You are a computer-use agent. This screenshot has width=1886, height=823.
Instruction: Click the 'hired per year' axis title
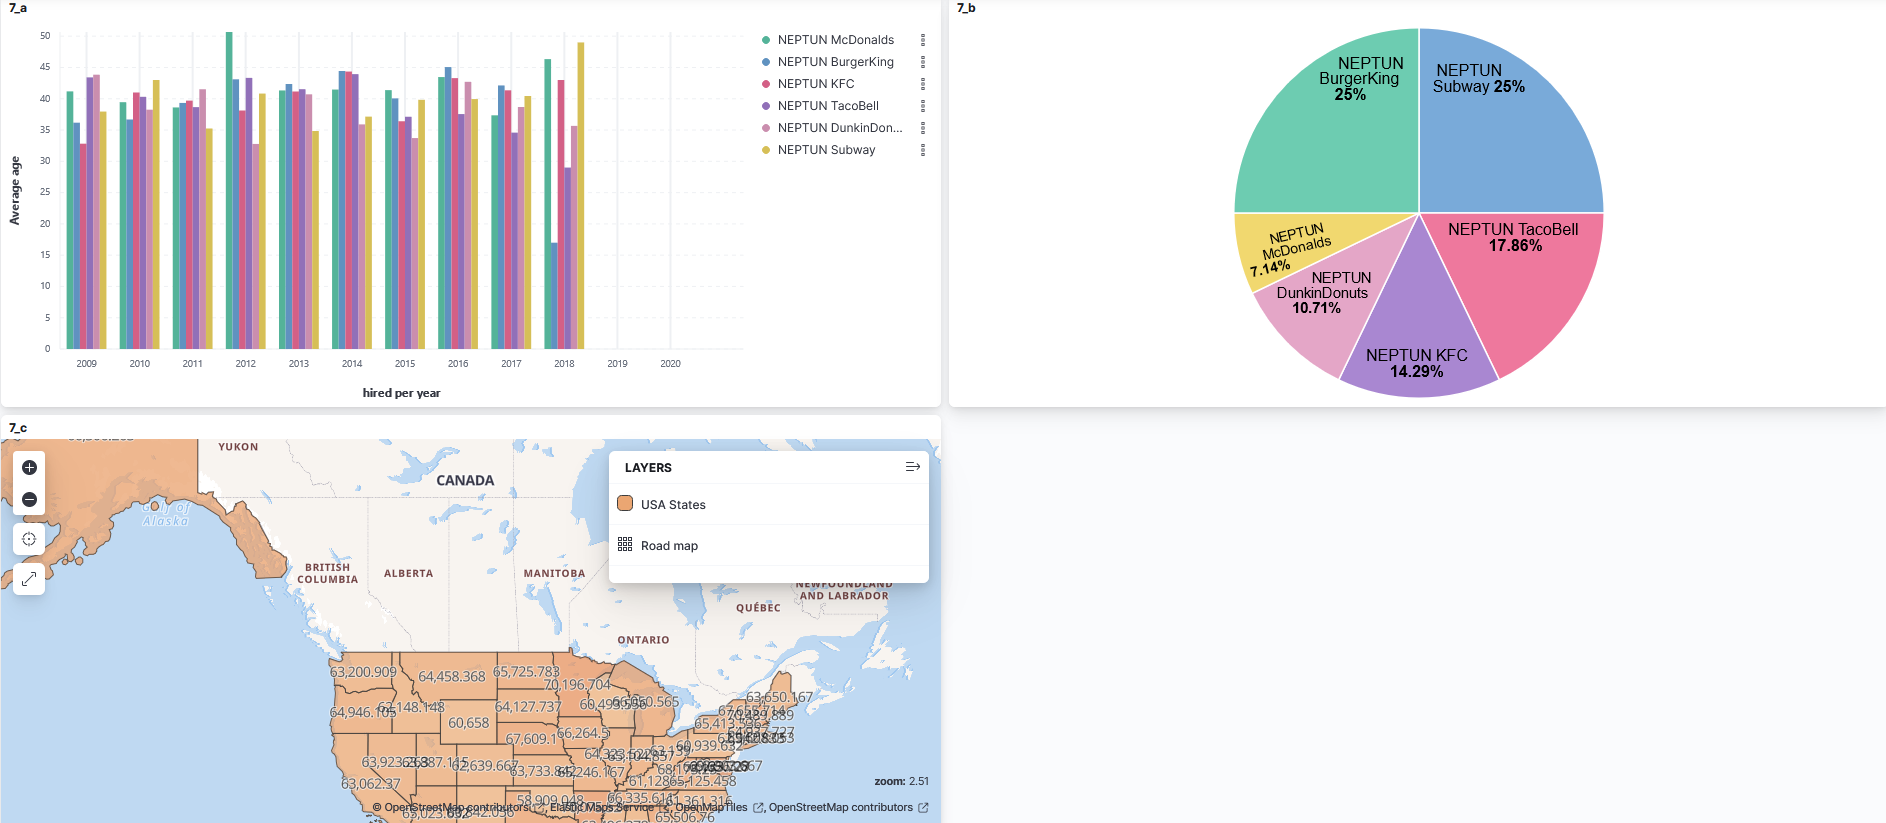tap(401, 393)
